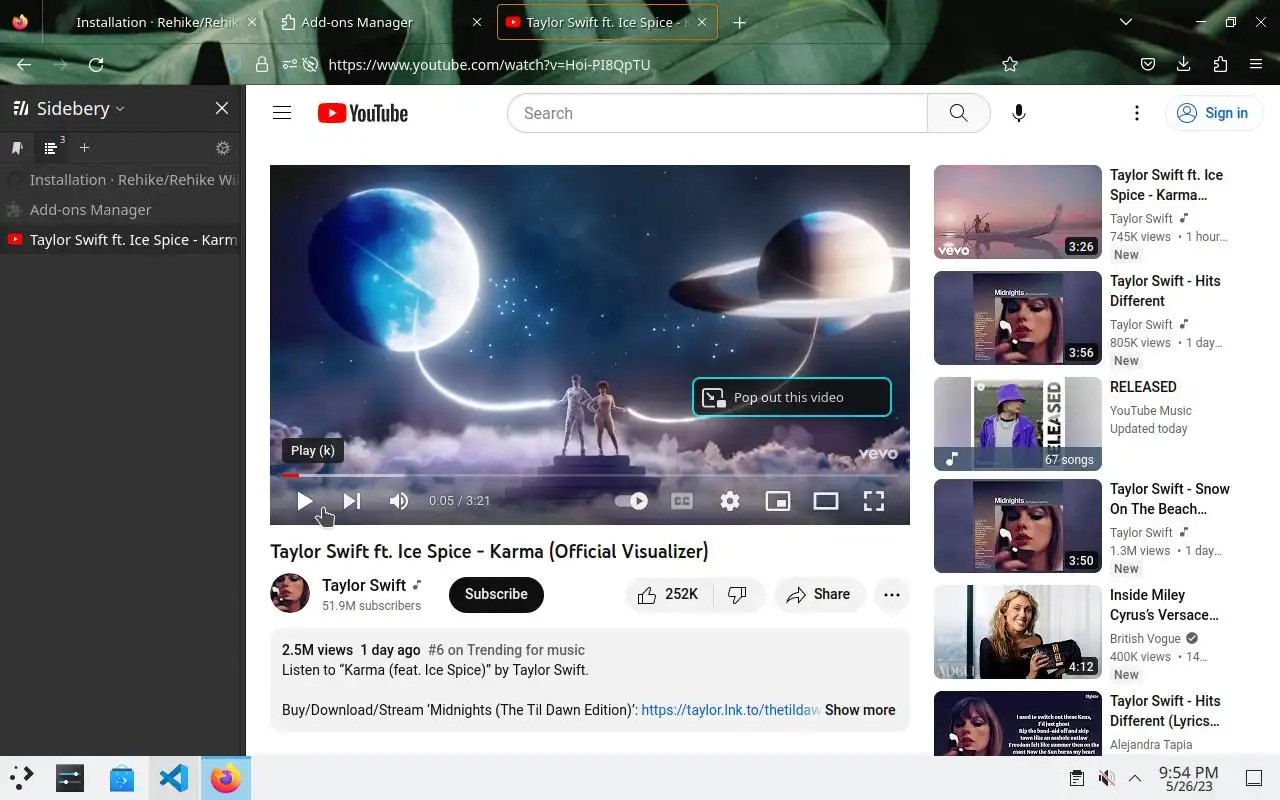Close the Sidebery sidebar
The height and width of the screenshot is (800, 1280).
pos(222,108)
